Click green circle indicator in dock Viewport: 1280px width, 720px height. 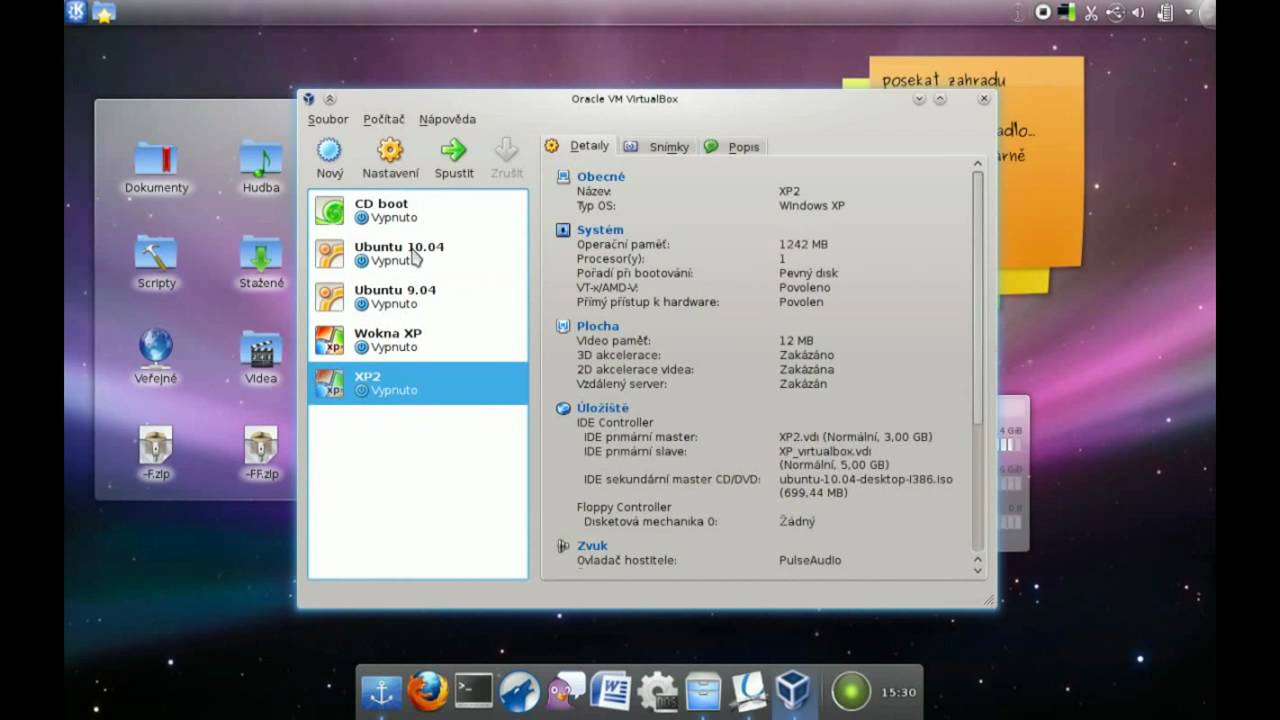coord(852,691)
